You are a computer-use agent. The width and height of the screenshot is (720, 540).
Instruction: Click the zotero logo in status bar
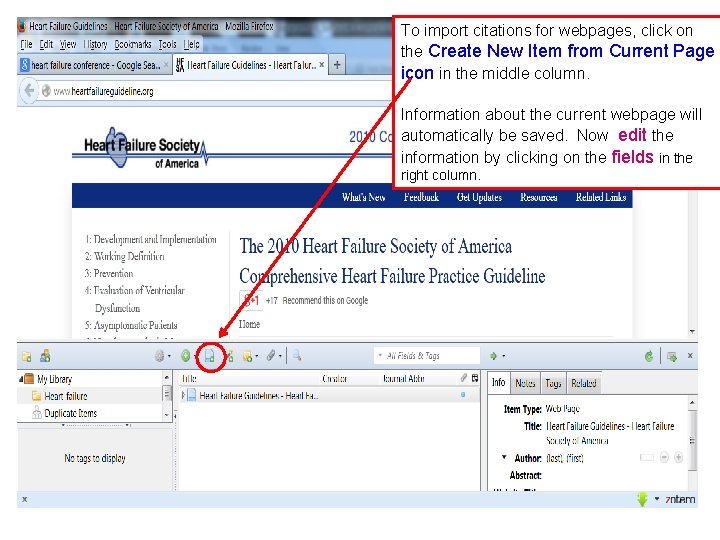click(x=680, y=500)
